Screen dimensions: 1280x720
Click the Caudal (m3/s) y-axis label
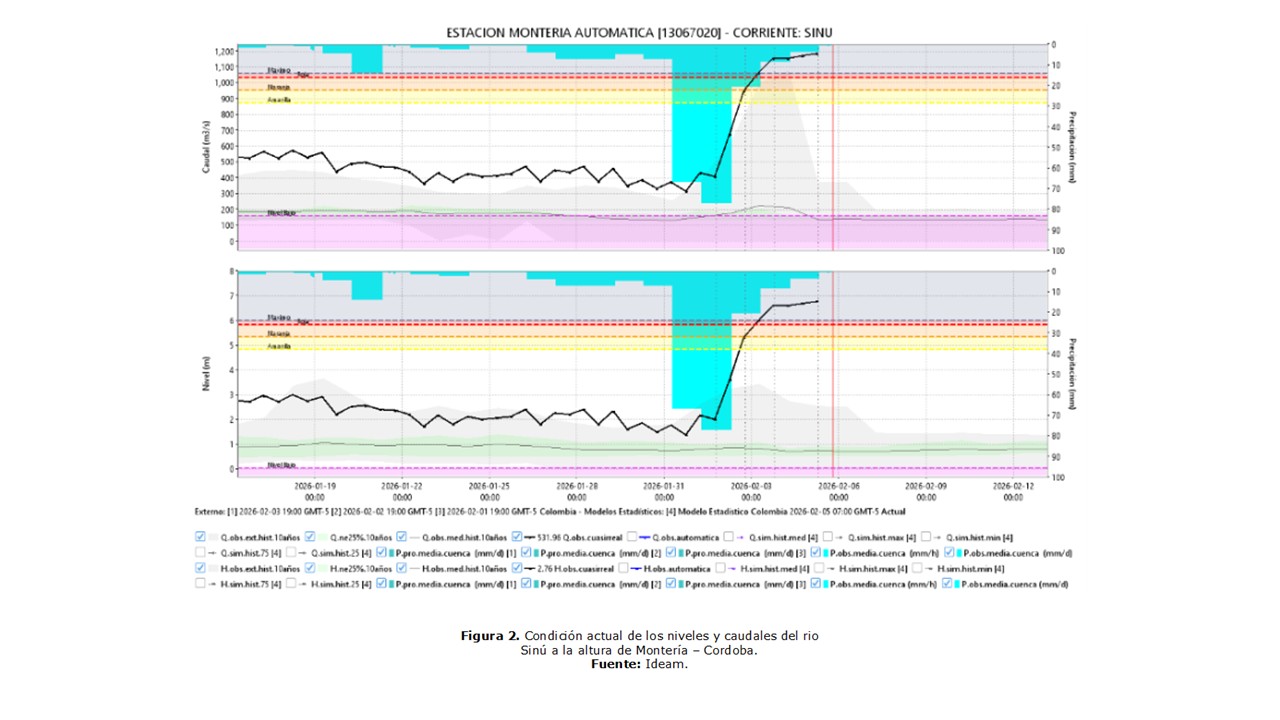tap(207, 147)
